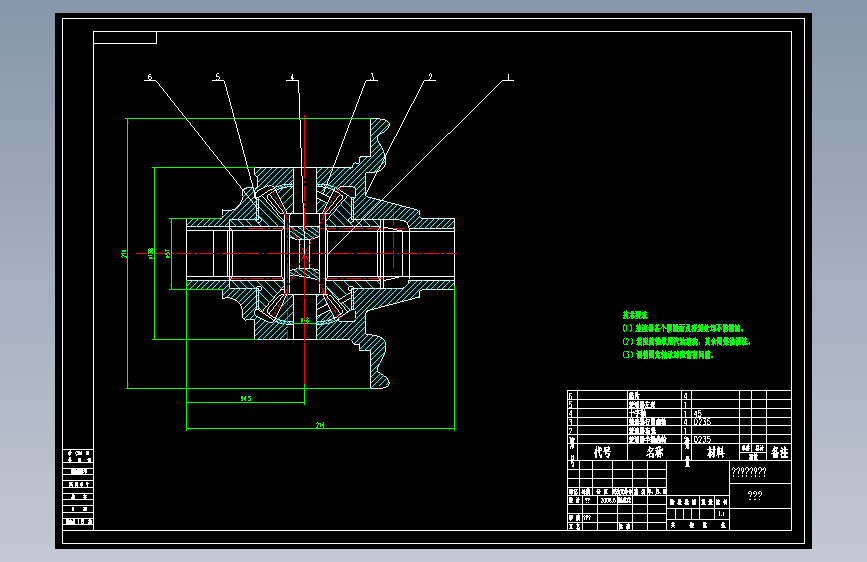Pick the 214 overall length dimension text
Screen dimensions: 867x562
[320, 425]
